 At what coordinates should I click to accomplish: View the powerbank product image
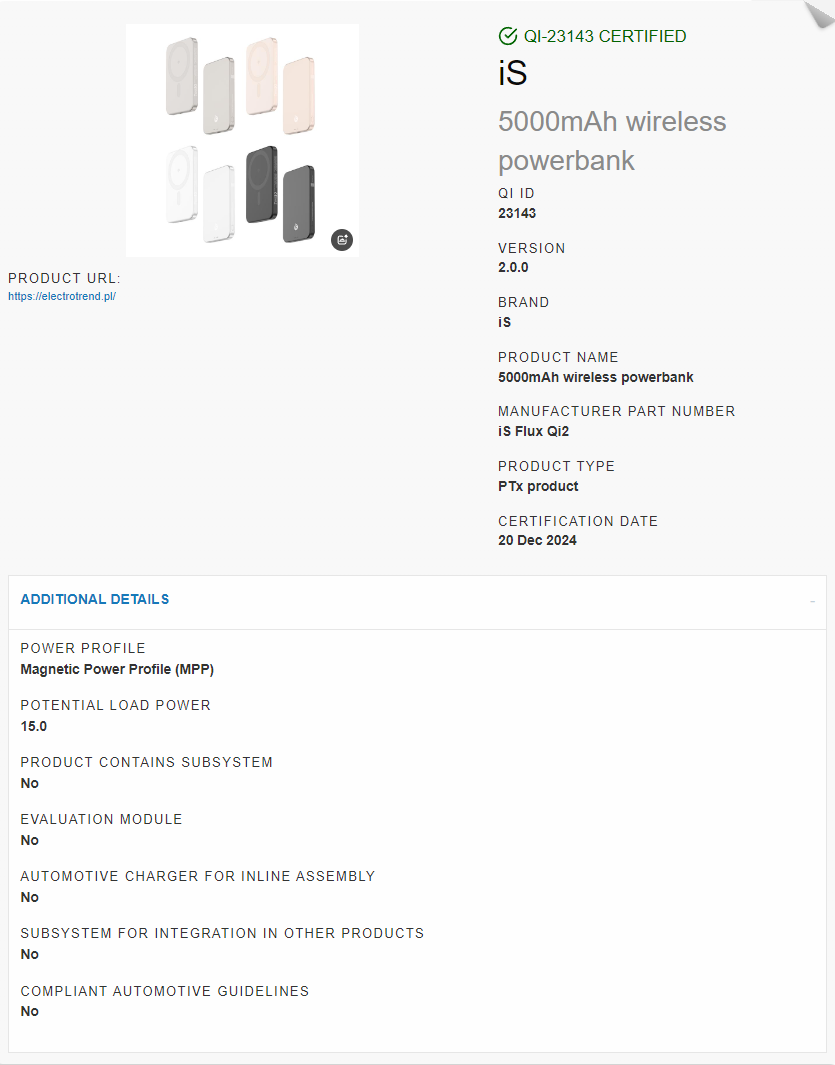point(243,141)
